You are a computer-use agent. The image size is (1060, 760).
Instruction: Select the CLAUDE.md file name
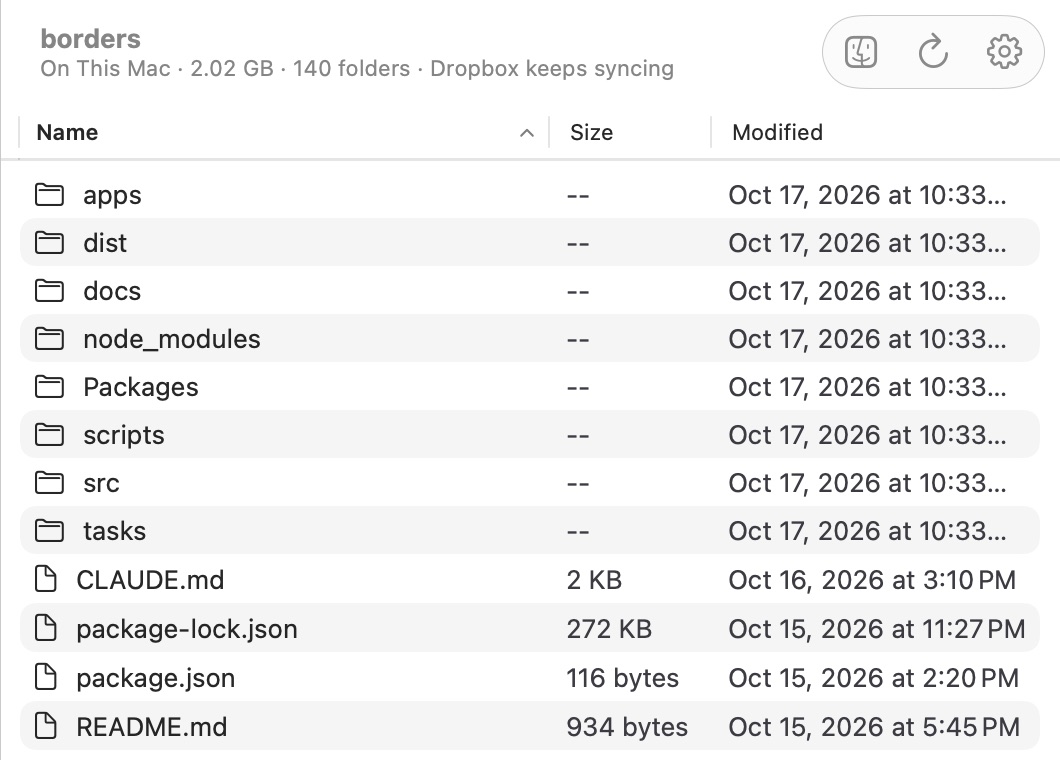pos(150,579)
